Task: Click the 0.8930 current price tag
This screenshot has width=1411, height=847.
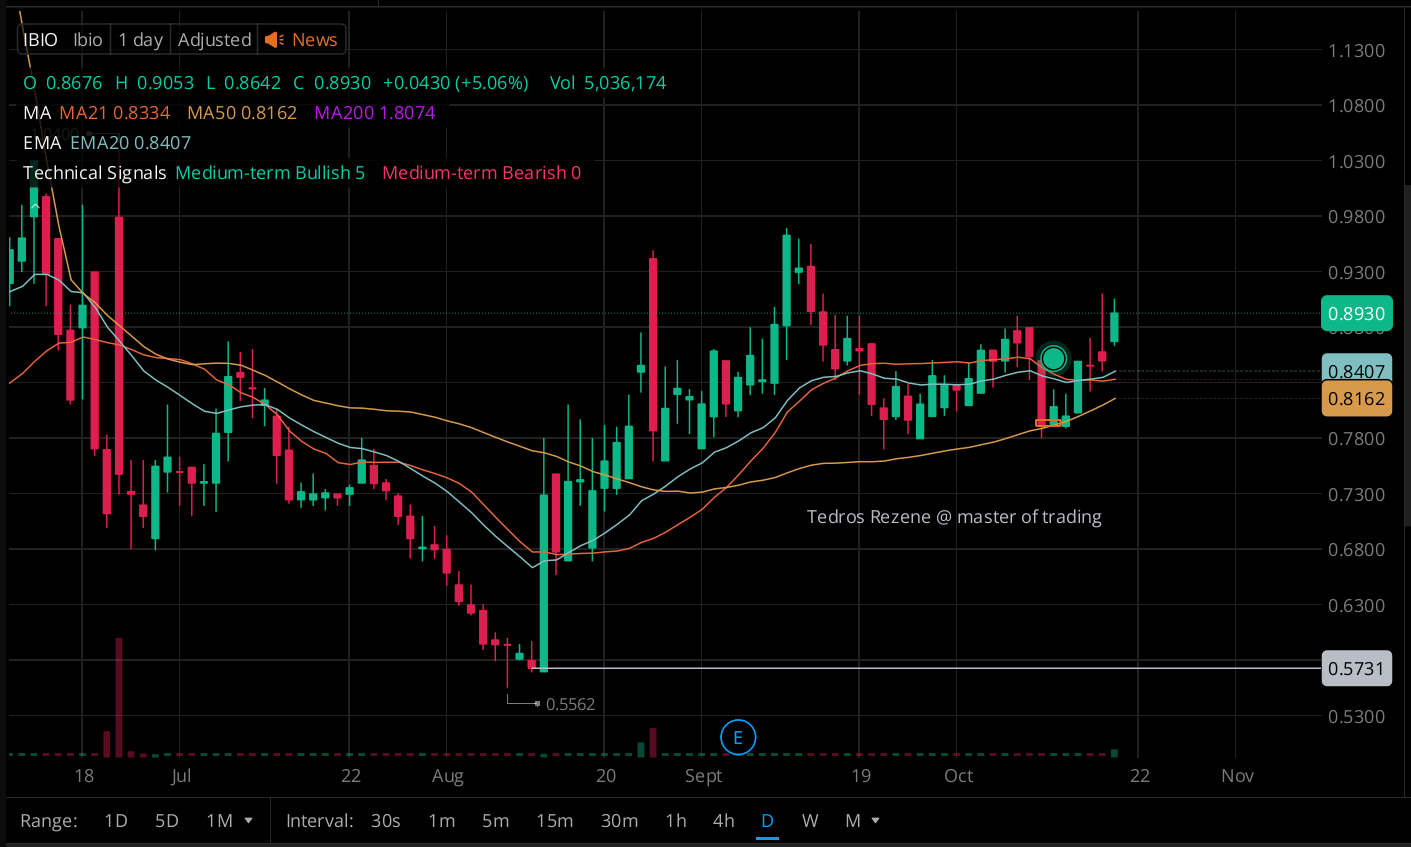Action: [1356, 314]
